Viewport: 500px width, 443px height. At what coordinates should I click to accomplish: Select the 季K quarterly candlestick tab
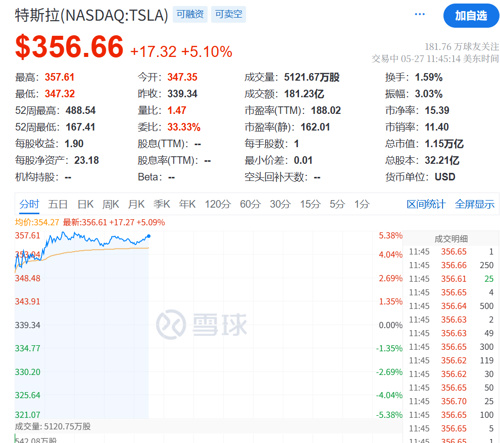[162, 204]
